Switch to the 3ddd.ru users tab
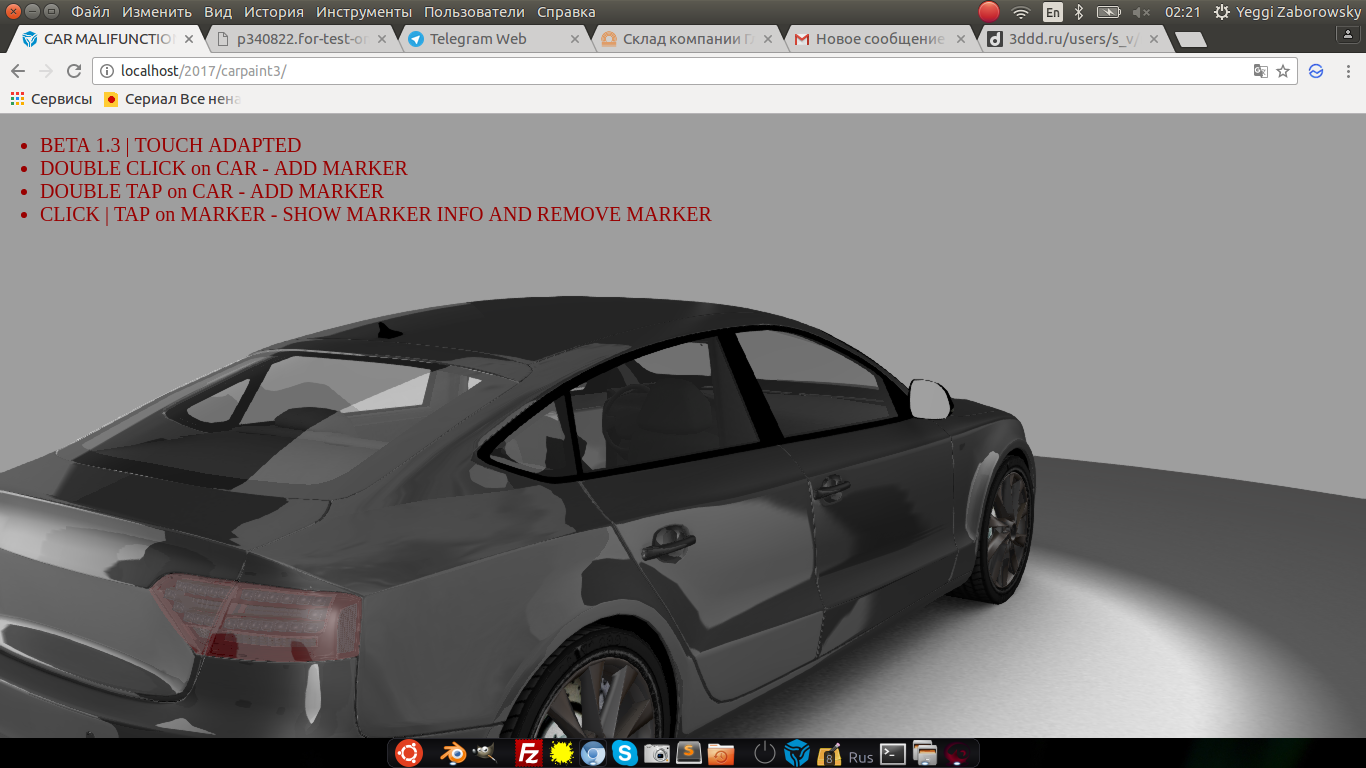This screenshot has width=1366, height=768. click(x=1073, y=39)
